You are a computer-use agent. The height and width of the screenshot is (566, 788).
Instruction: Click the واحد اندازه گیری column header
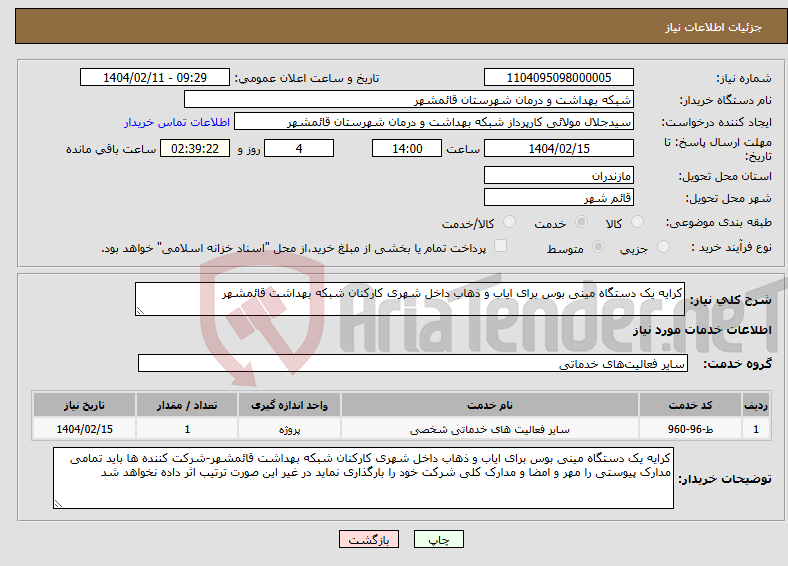tap(289, 405)
